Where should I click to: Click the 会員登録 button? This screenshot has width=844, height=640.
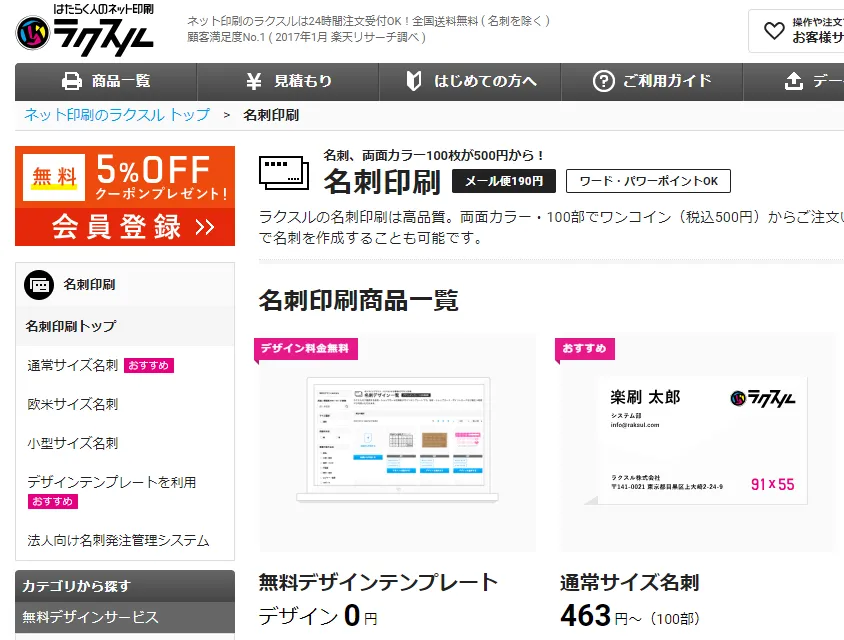click(125, 227)
